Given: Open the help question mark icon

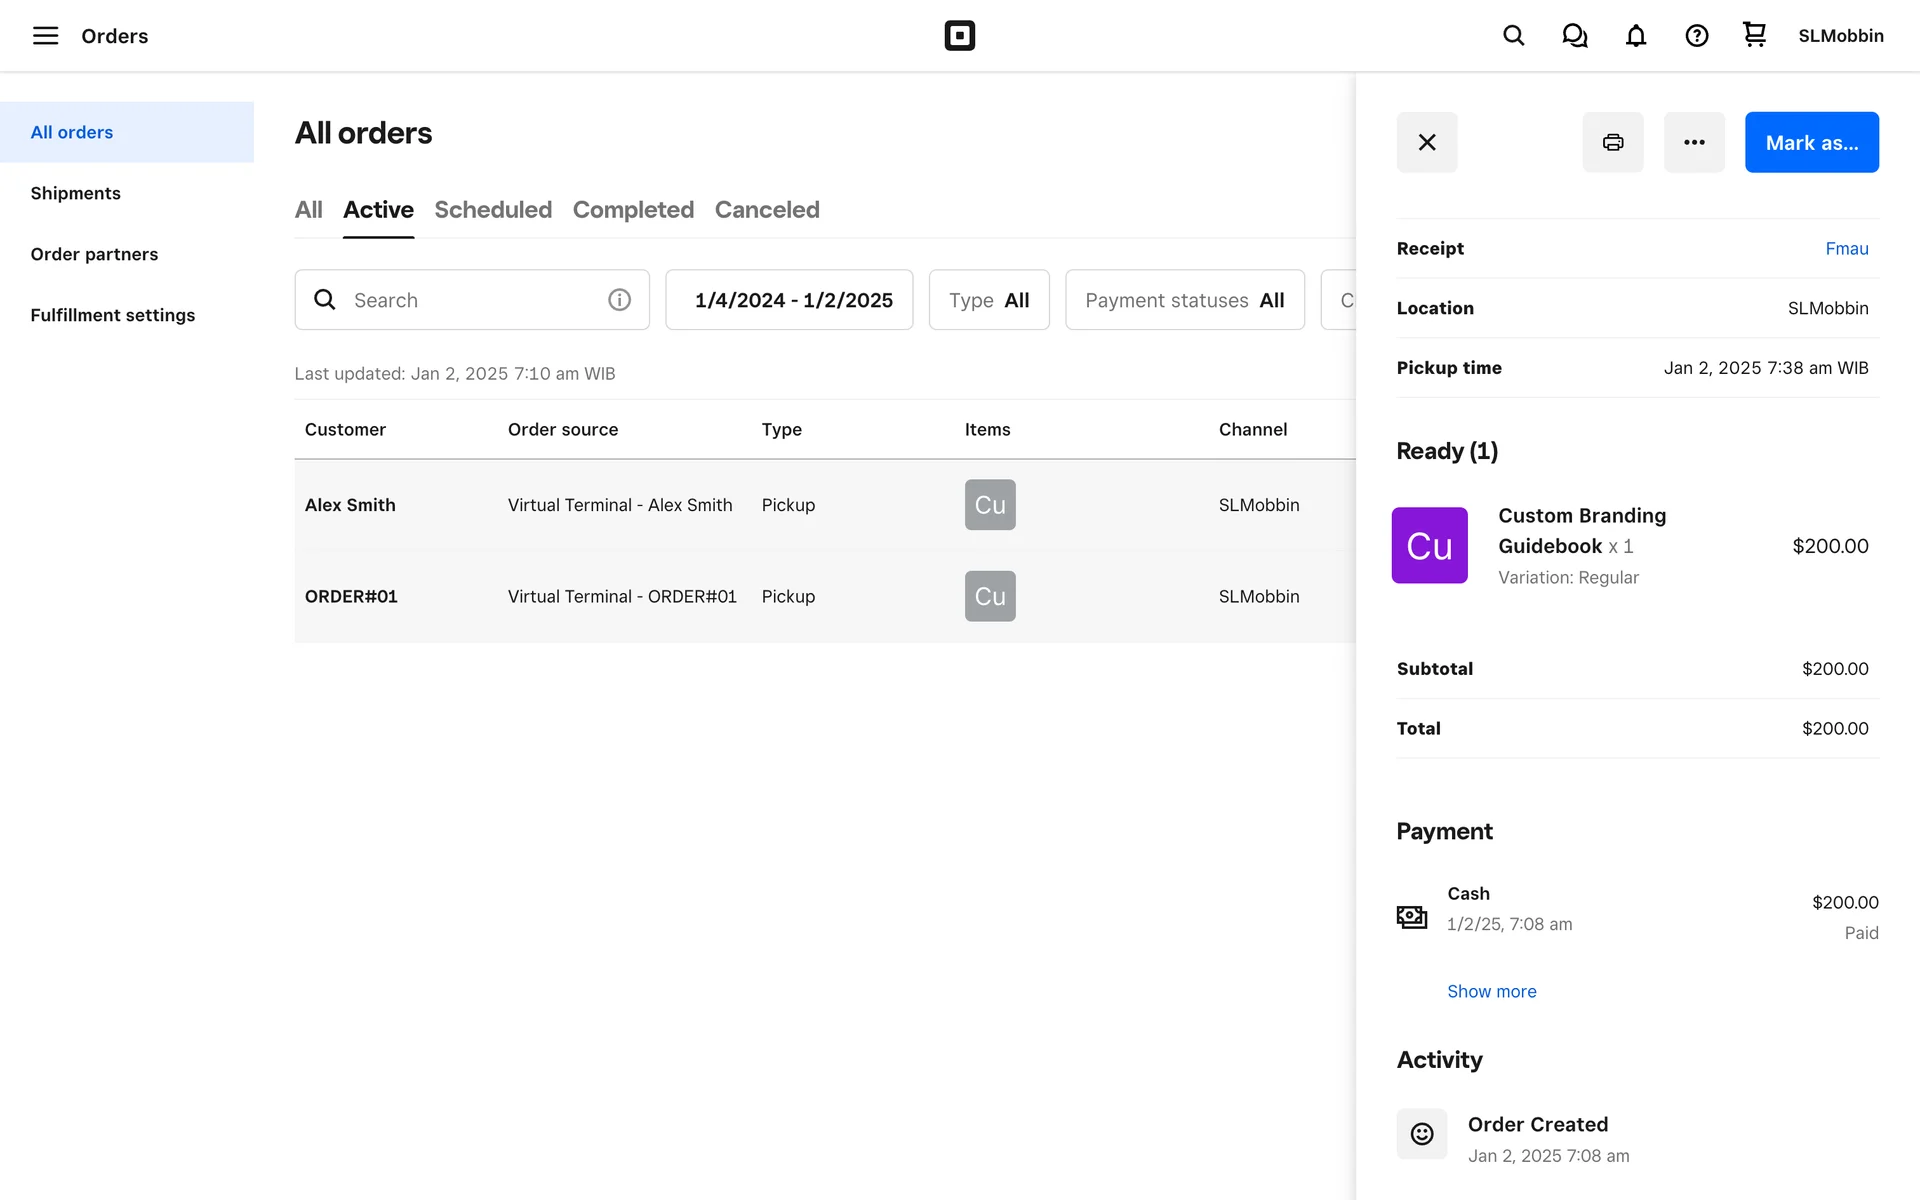Looking at the screenshot, I should 1696,36.
